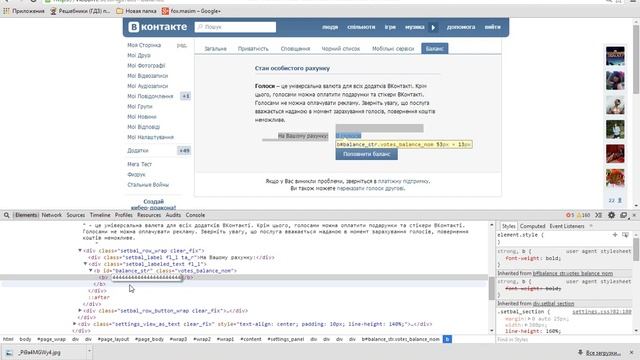Select body in DOM breadcrumb
Viewport: 640px width, 360px height.
[x=25, y=339]
